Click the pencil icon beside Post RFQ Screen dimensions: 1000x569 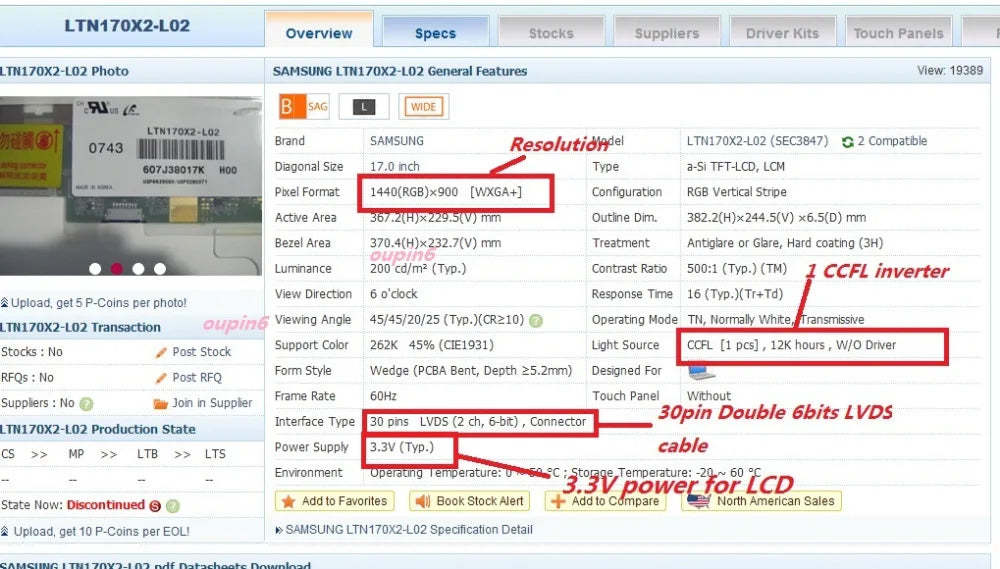pyautogui.click(x=161, y=378)
